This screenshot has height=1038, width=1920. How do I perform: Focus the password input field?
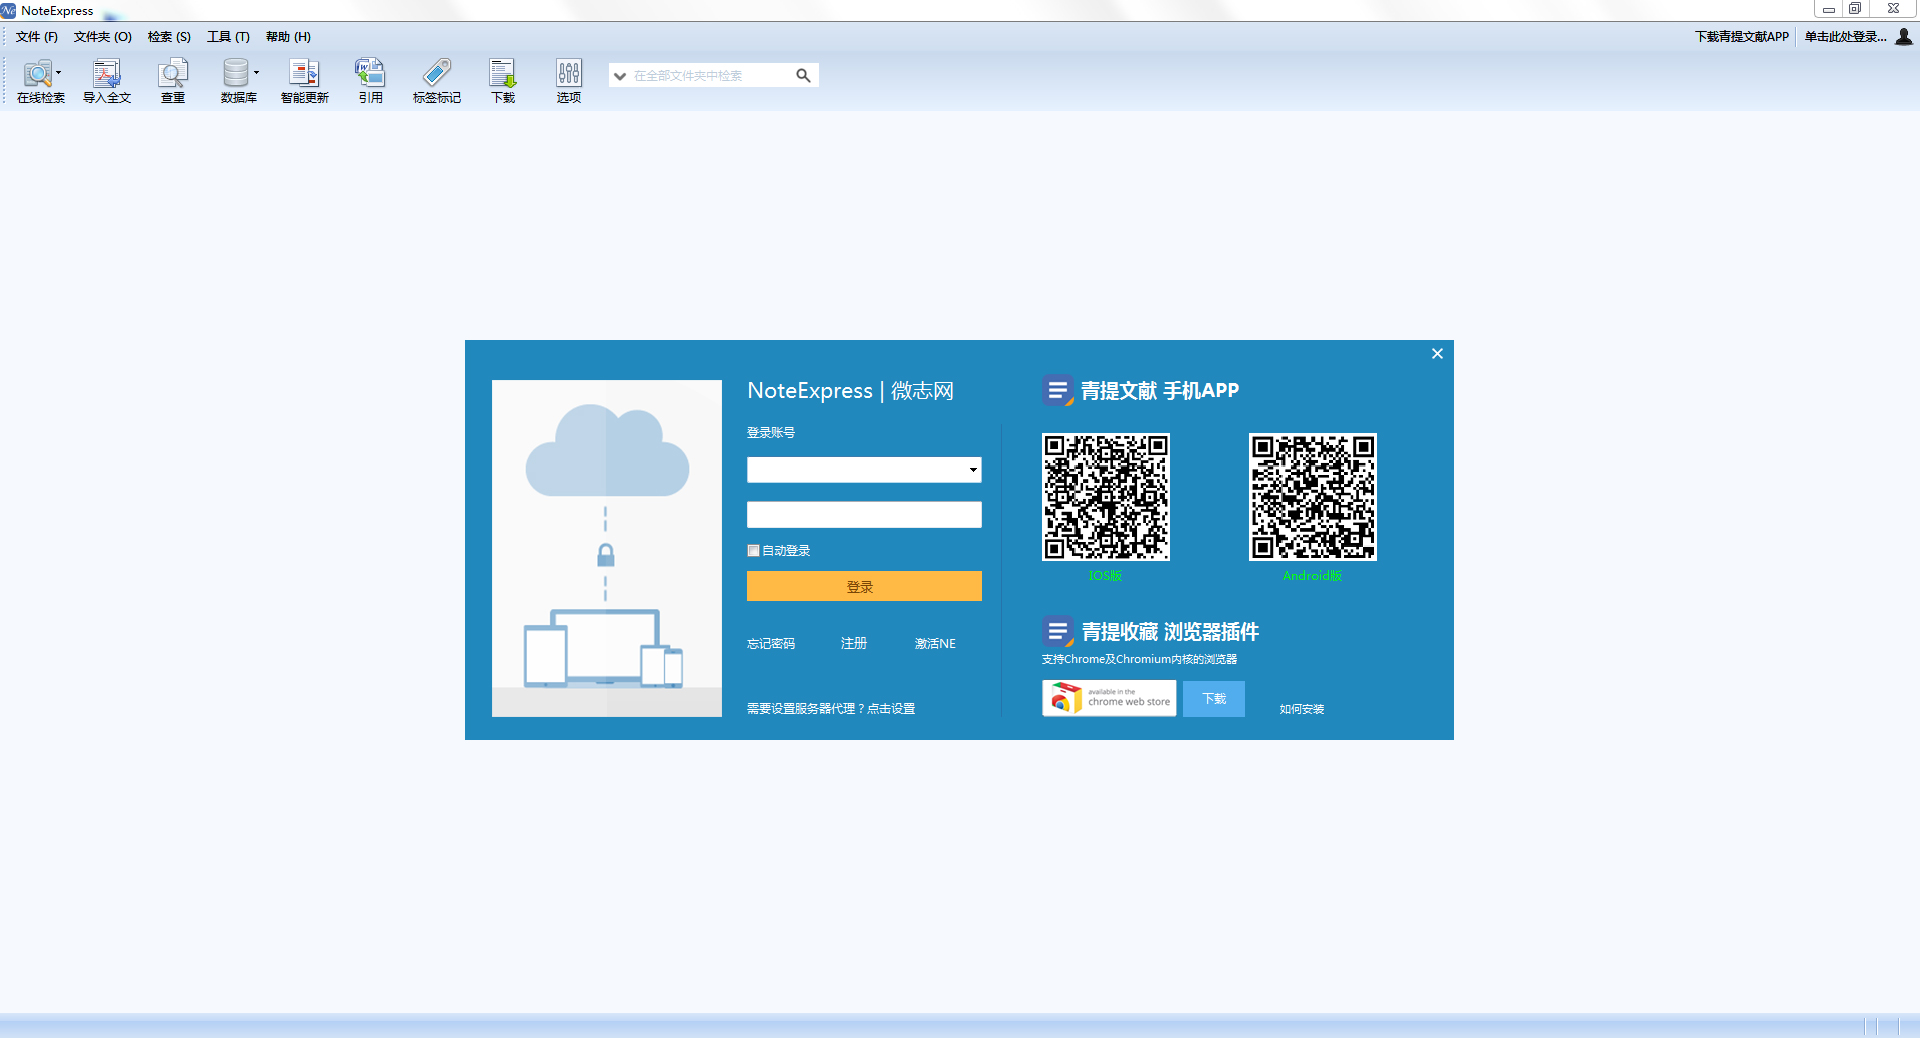(864, 515)
